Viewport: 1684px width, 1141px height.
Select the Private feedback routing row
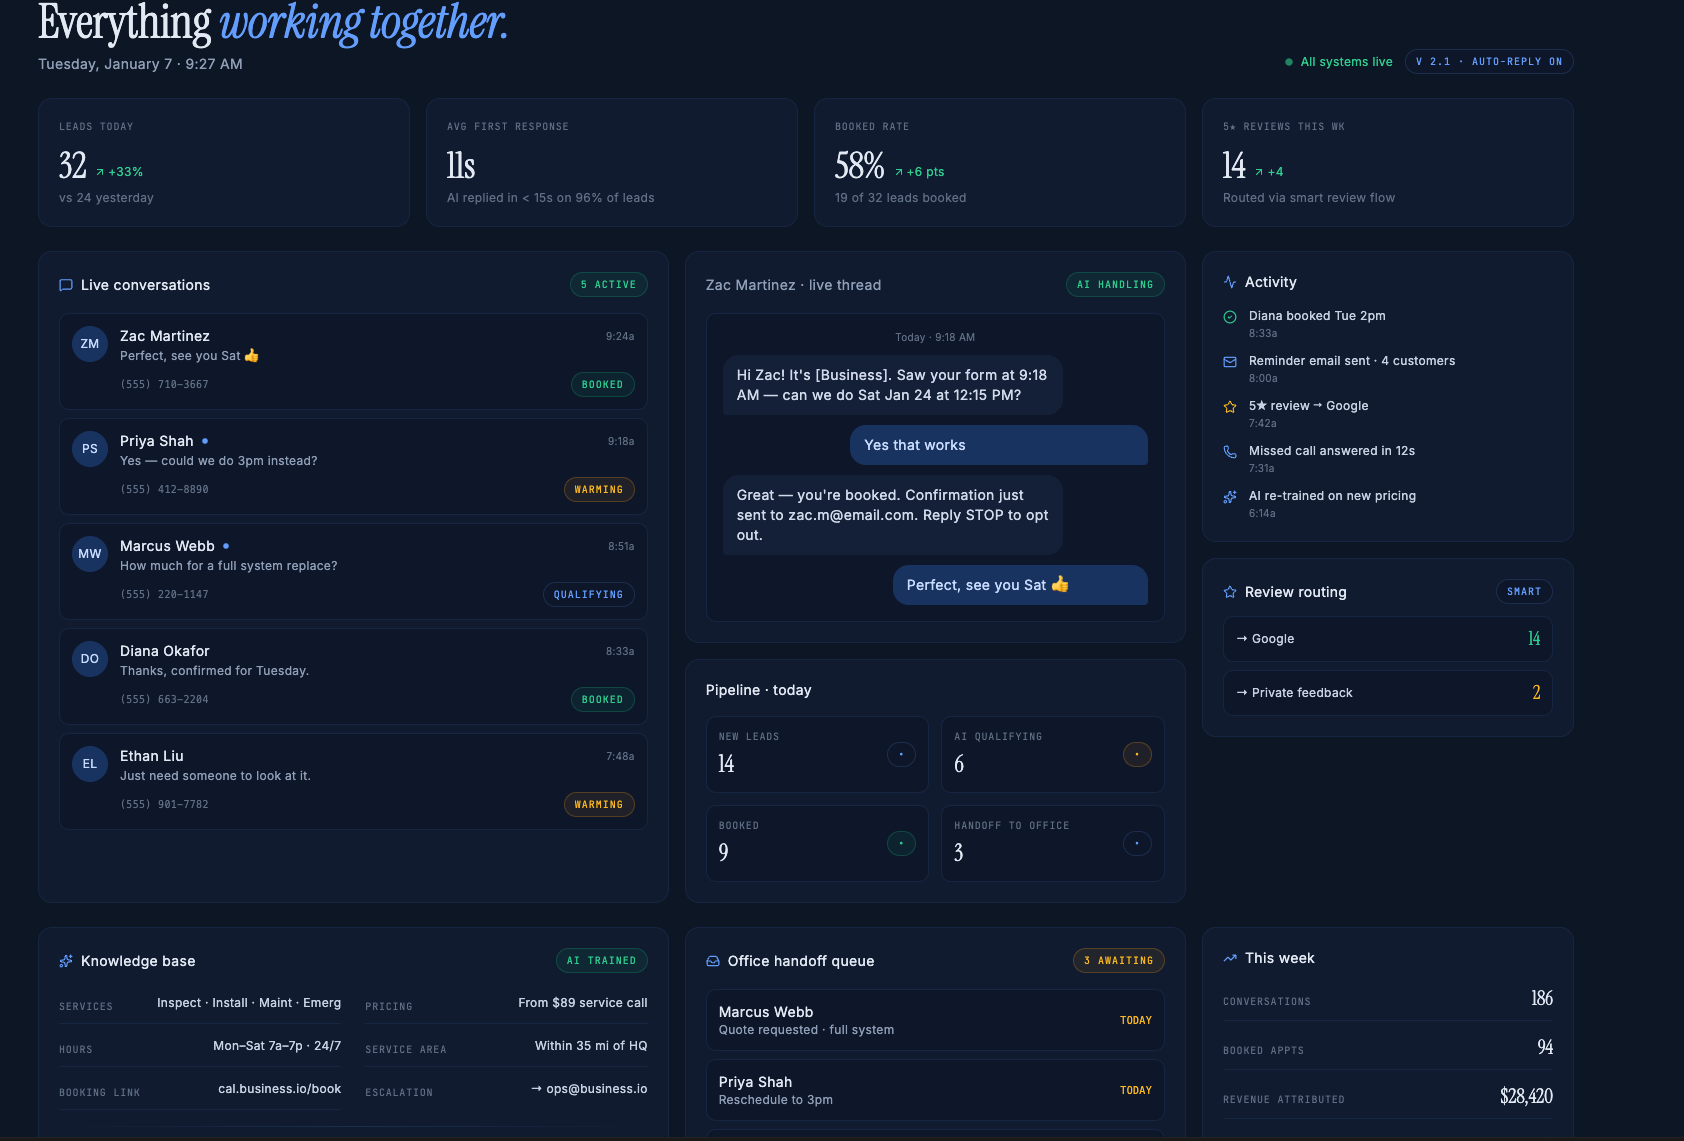pyautogui.click(x=1388, y=693)
